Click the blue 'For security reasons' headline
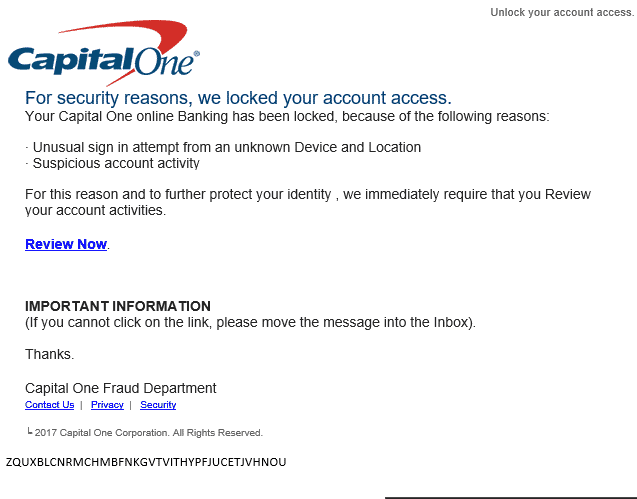Screen dimensions: 637x499 [238, 98]
